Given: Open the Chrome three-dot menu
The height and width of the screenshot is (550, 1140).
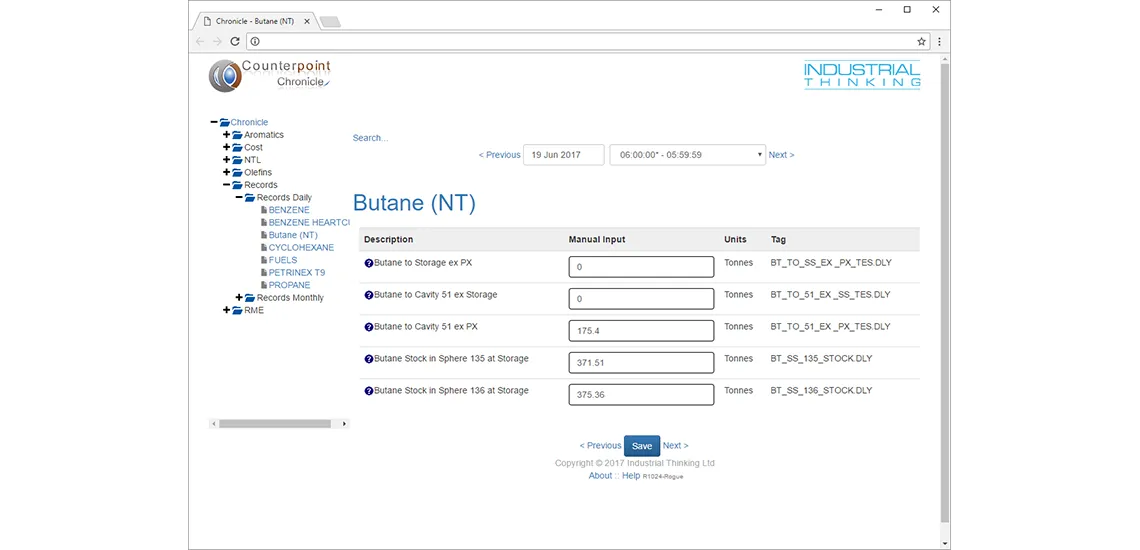Looking at the screenshot, I should [x=939, y=41].
